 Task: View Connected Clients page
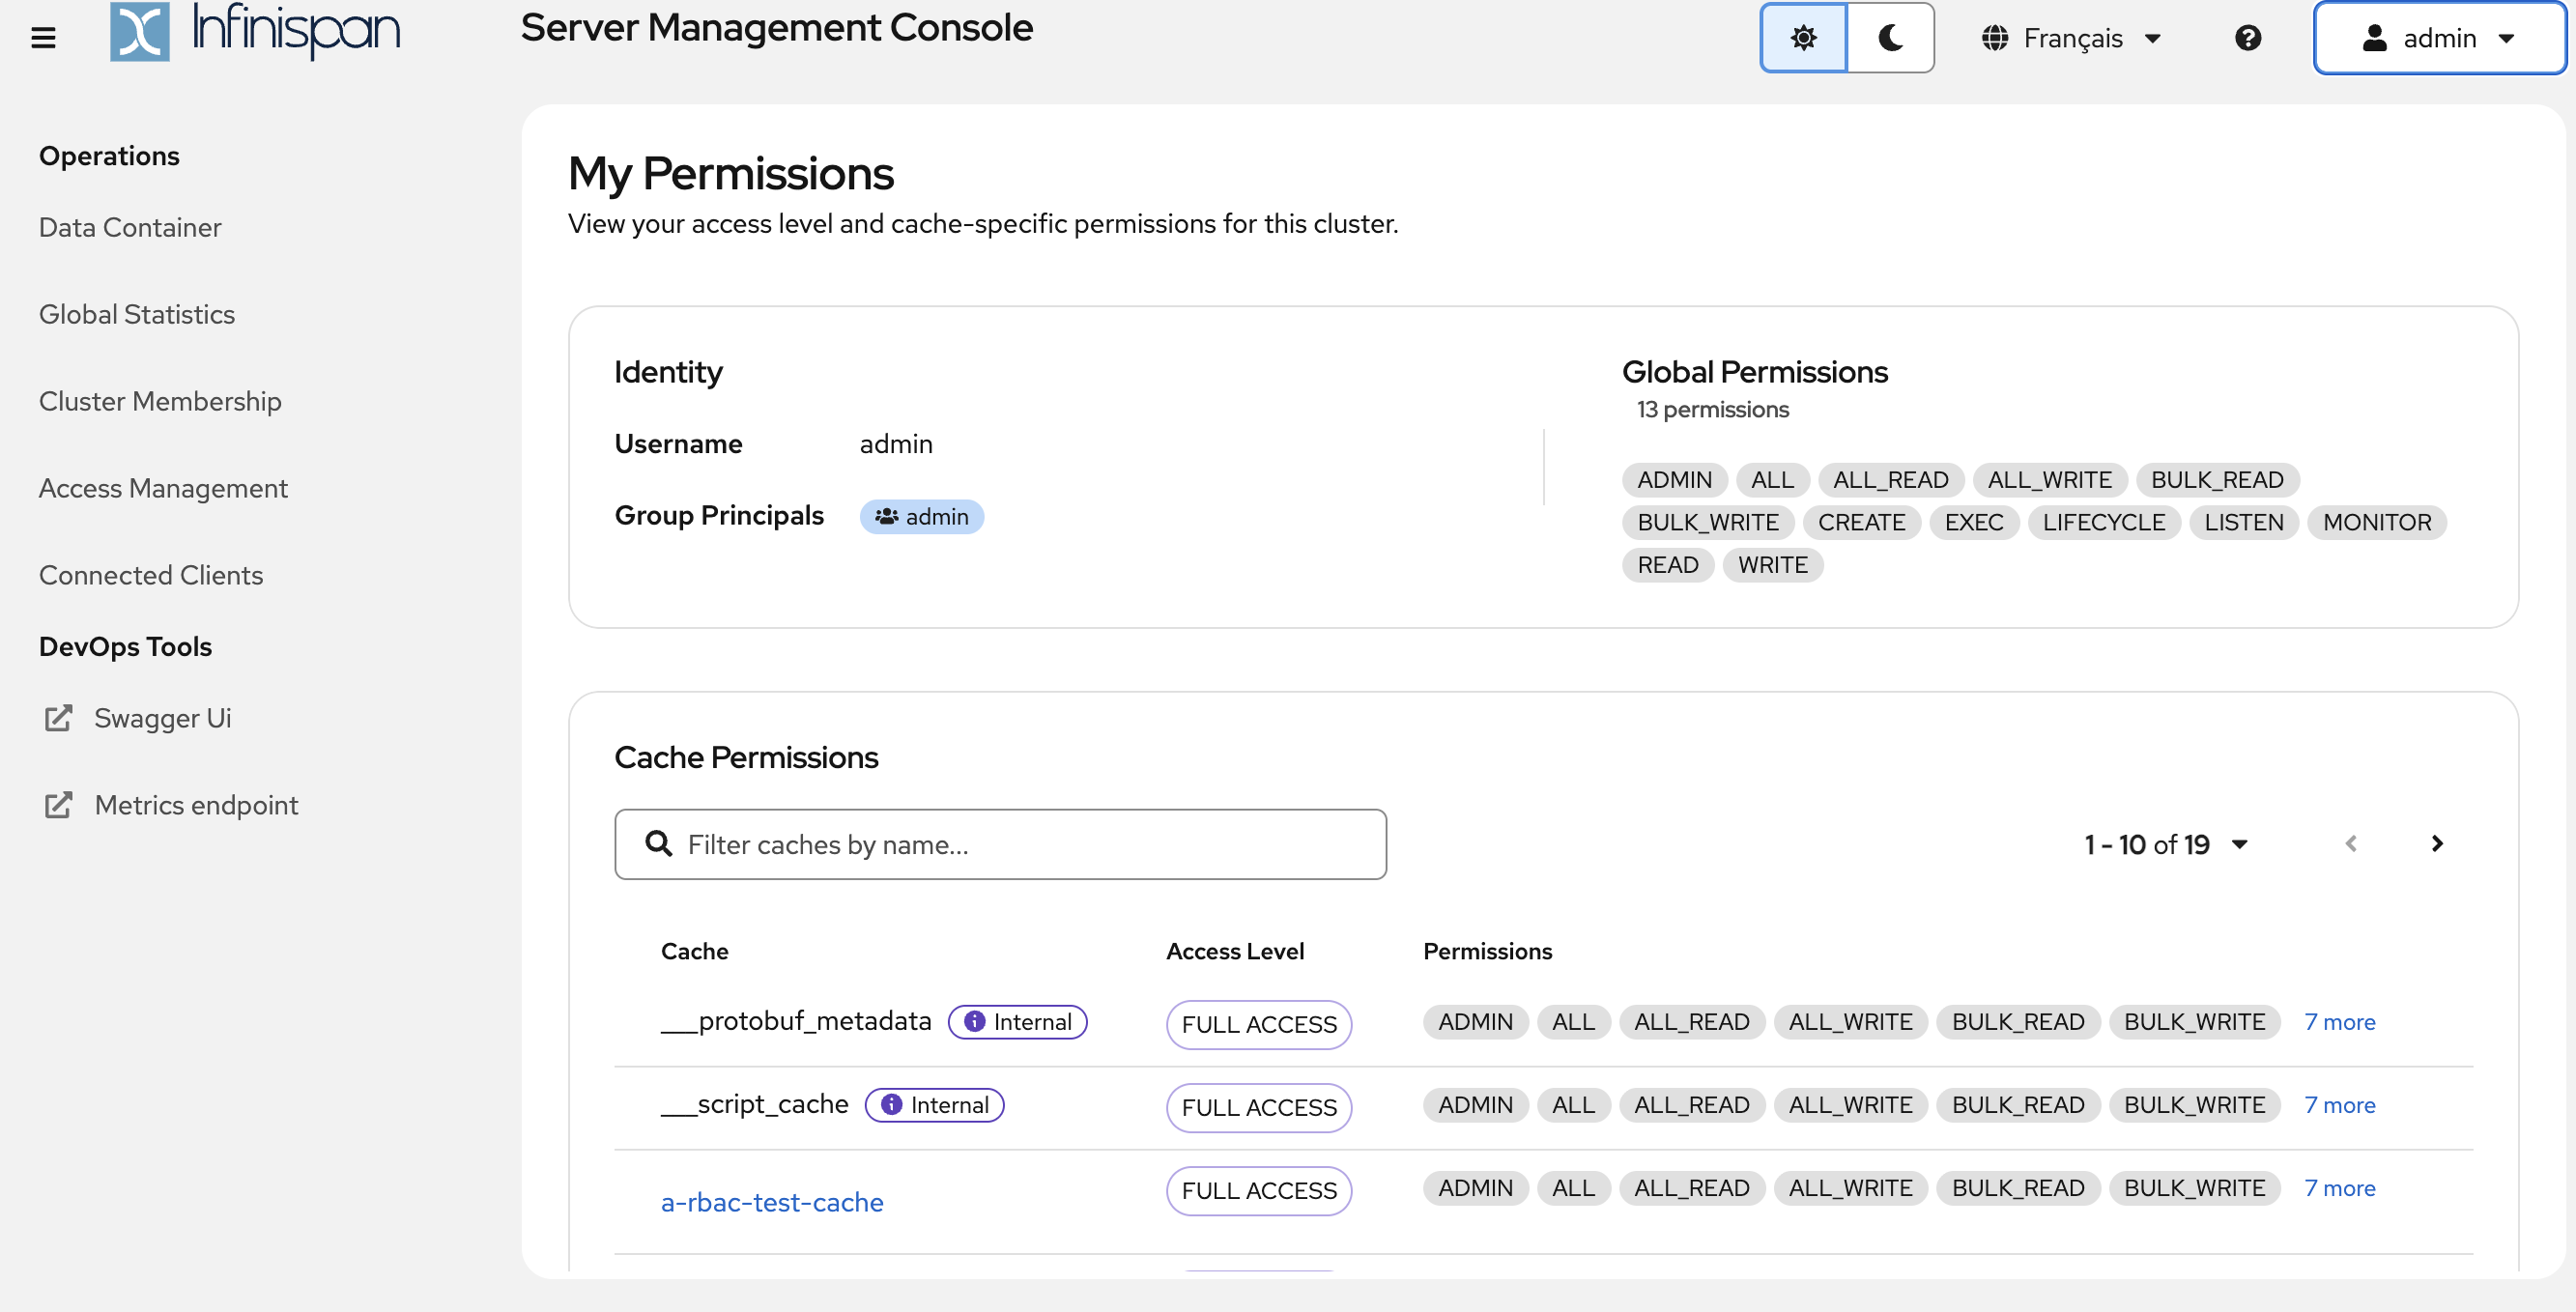pos(151,575)
